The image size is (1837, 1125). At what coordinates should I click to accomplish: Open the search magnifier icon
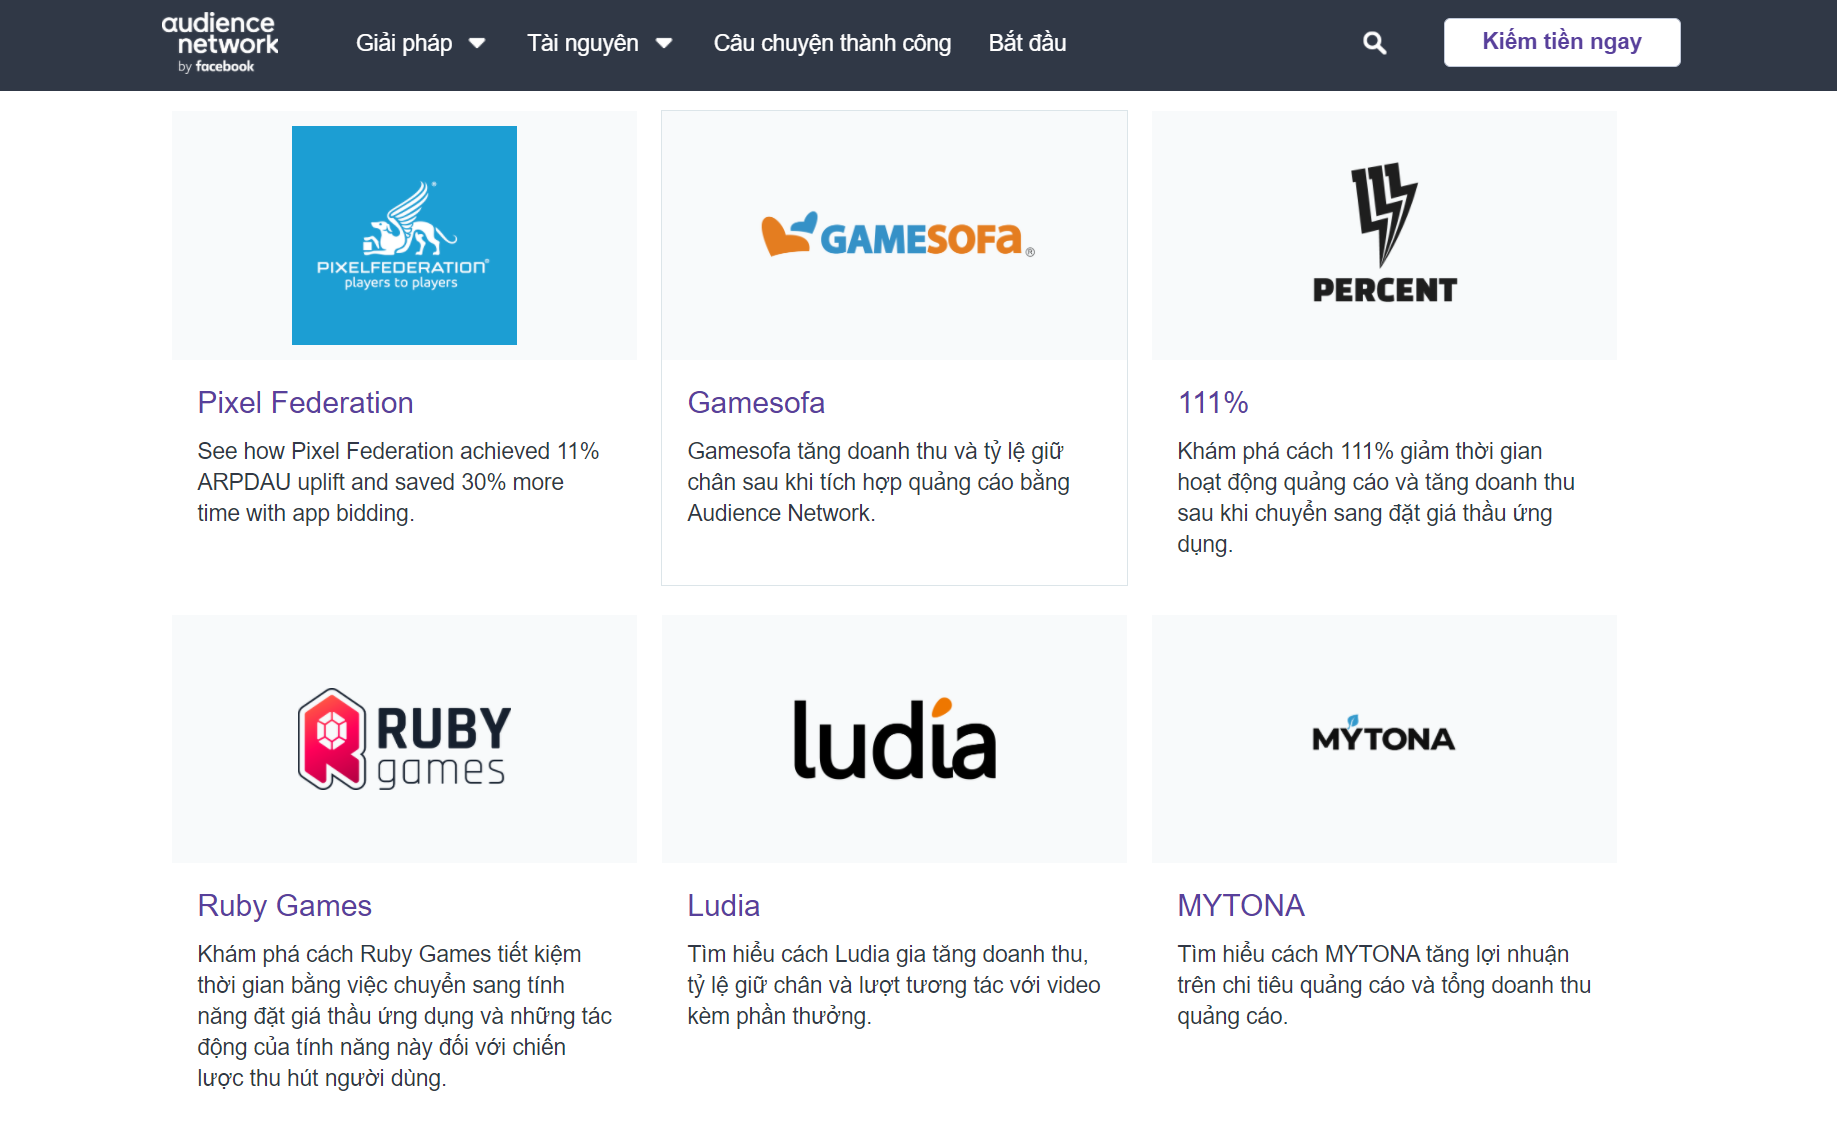pos(1375,43)
